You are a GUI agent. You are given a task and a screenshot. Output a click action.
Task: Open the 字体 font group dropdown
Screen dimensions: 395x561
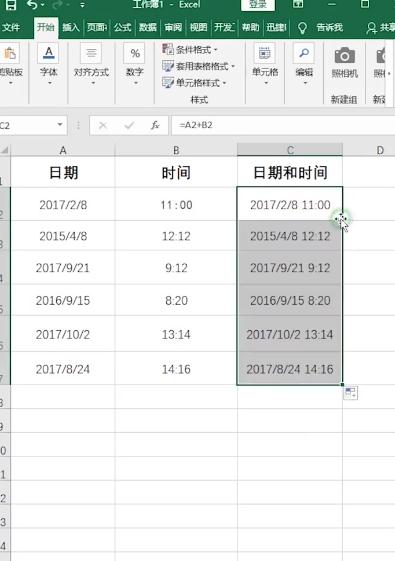49,64
